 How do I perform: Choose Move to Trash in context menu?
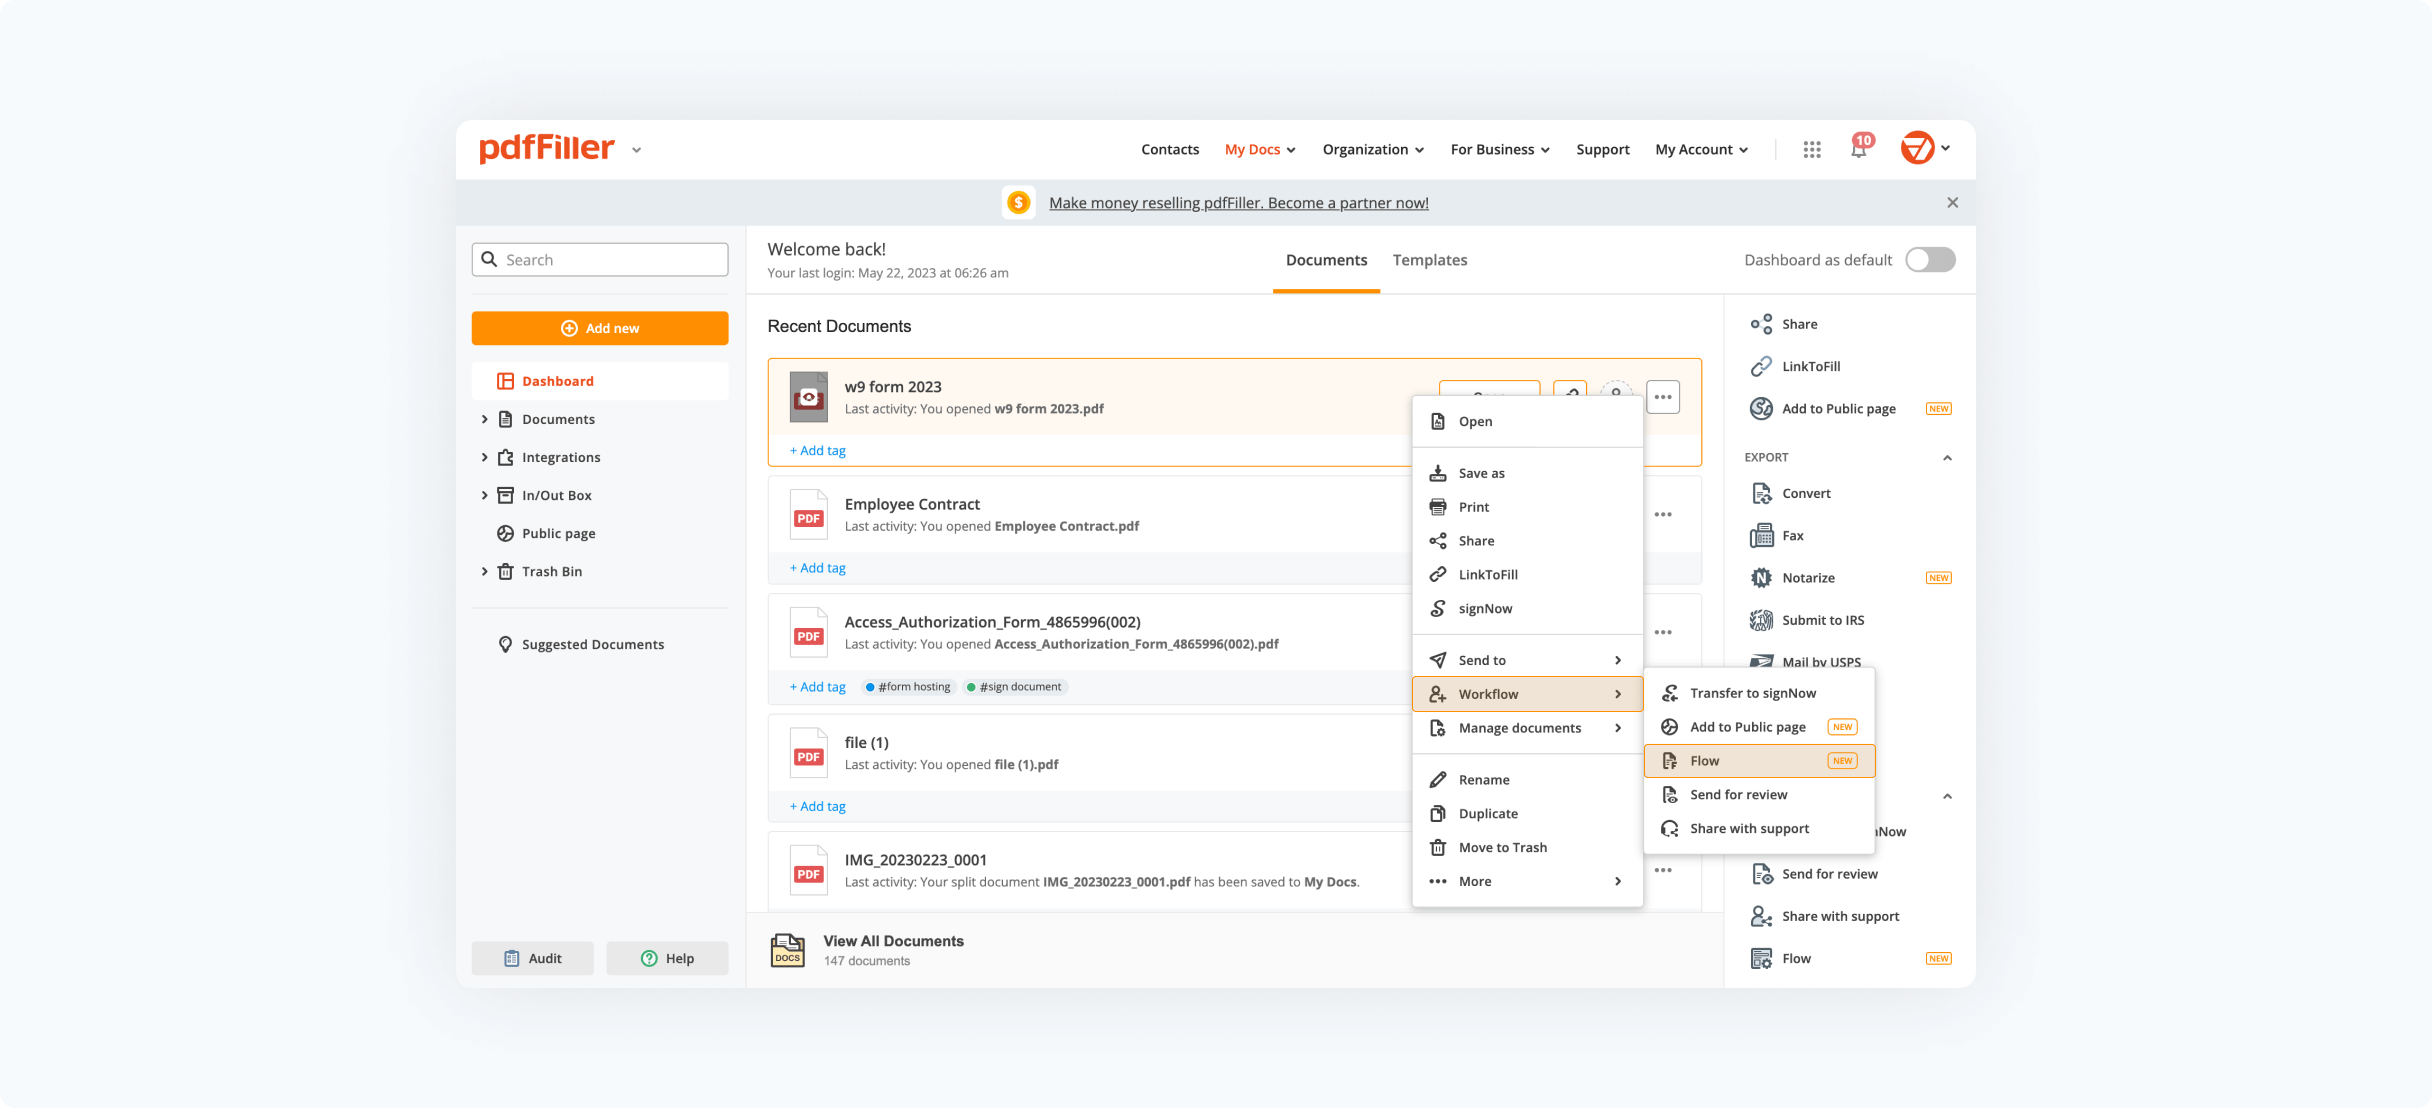pos(1502,847)
